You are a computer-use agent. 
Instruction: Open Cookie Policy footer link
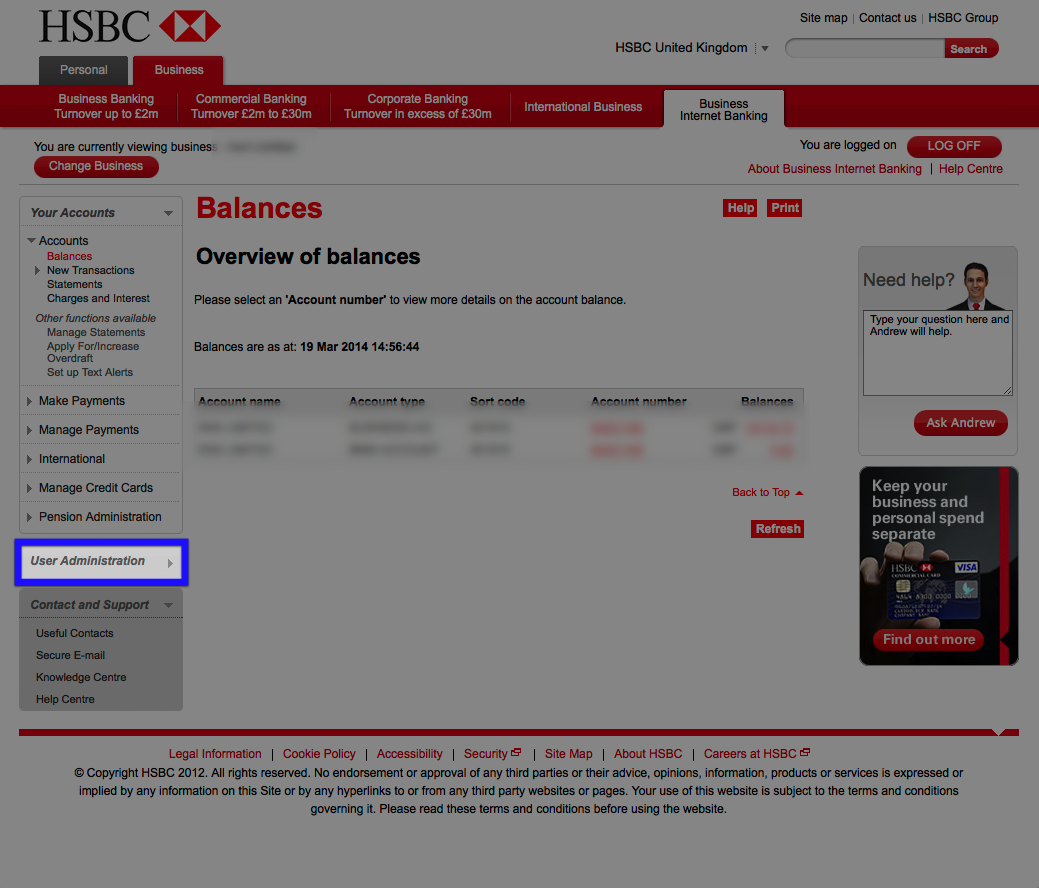coord(319,754)
